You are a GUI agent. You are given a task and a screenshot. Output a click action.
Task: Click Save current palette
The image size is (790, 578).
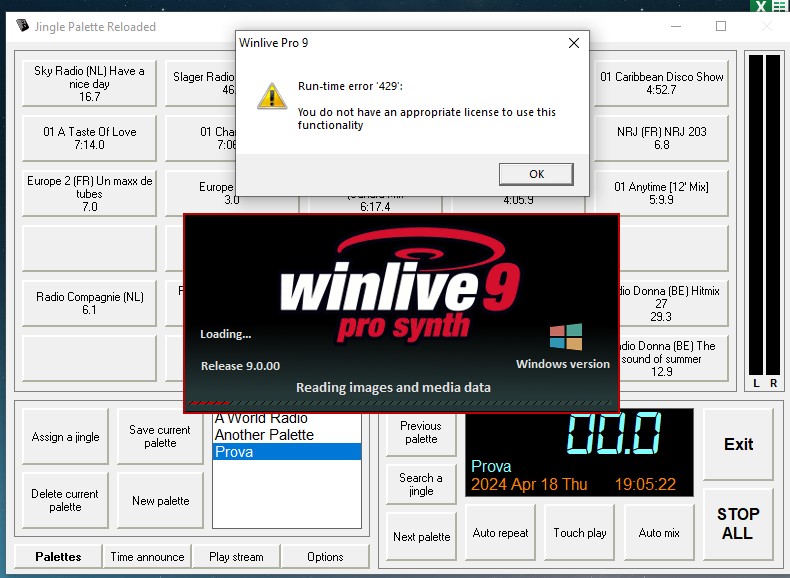160,437
